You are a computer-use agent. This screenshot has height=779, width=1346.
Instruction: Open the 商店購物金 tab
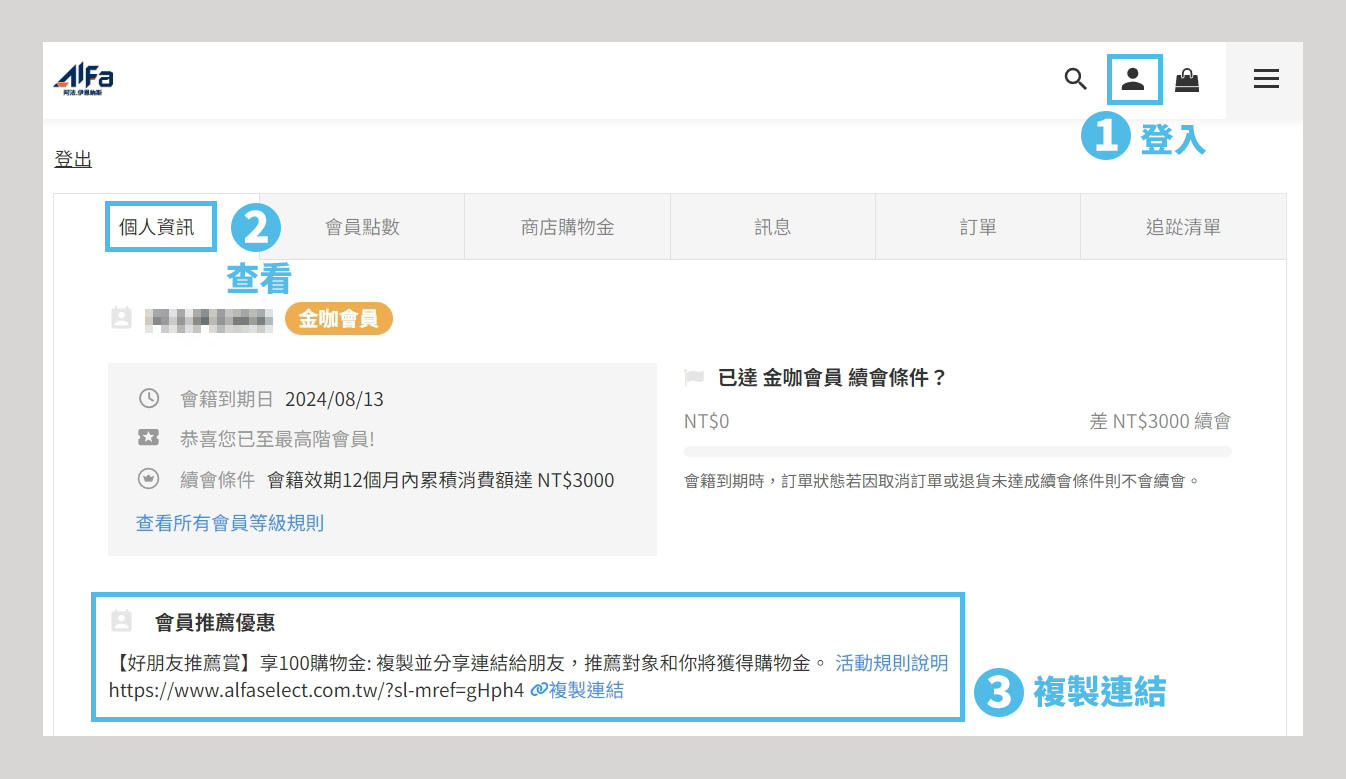point(567,227)
